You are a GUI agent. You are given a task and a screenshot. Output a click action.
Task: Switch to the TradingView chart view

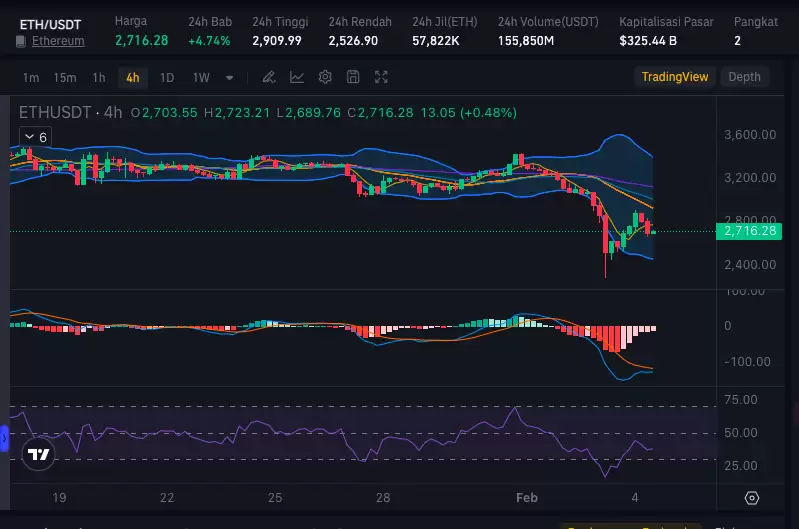click(674, 77)
